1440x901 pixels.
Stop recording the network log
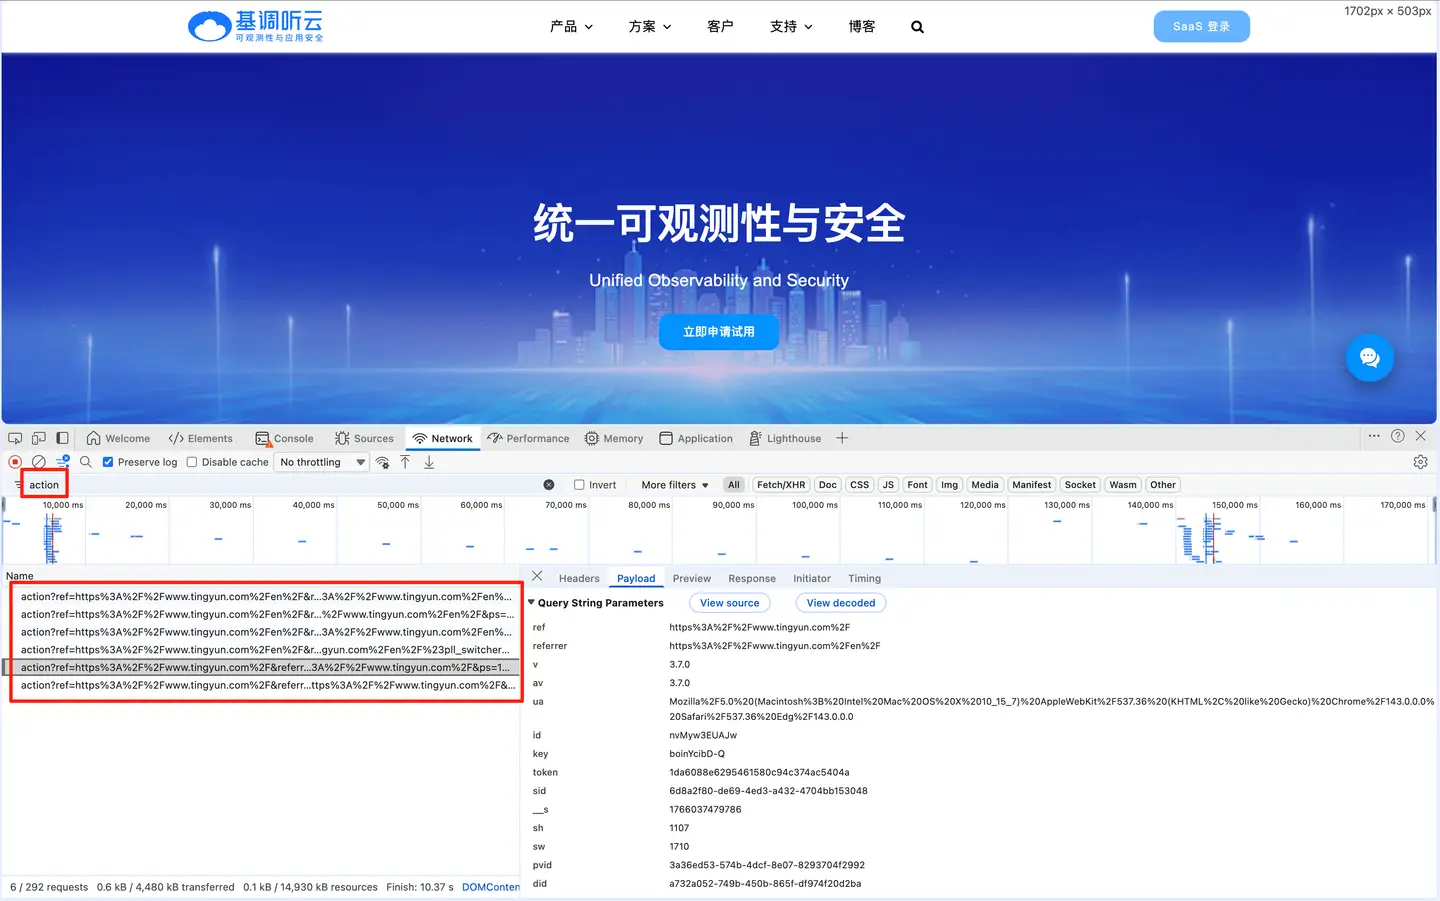(15, 462)
